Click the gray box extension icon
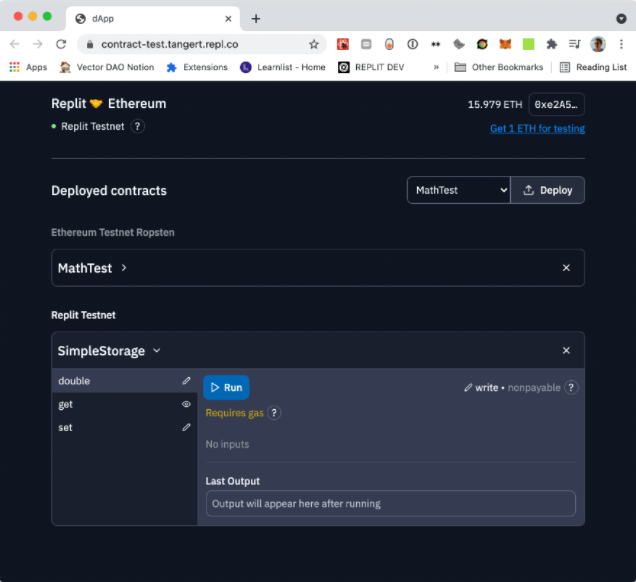 (x=366, y=44)
